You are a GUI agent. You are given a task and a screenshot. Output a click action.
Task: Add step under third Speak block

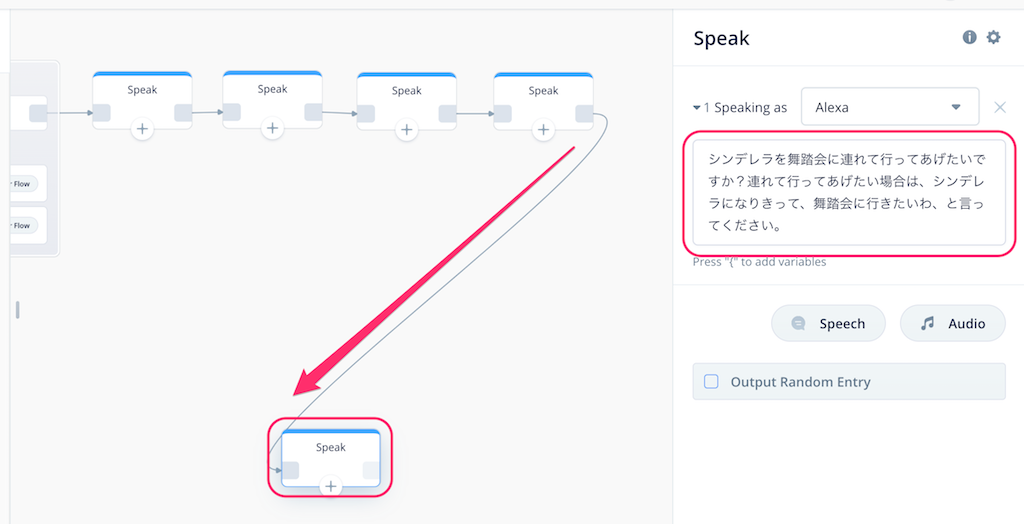(x=406, y=129)
